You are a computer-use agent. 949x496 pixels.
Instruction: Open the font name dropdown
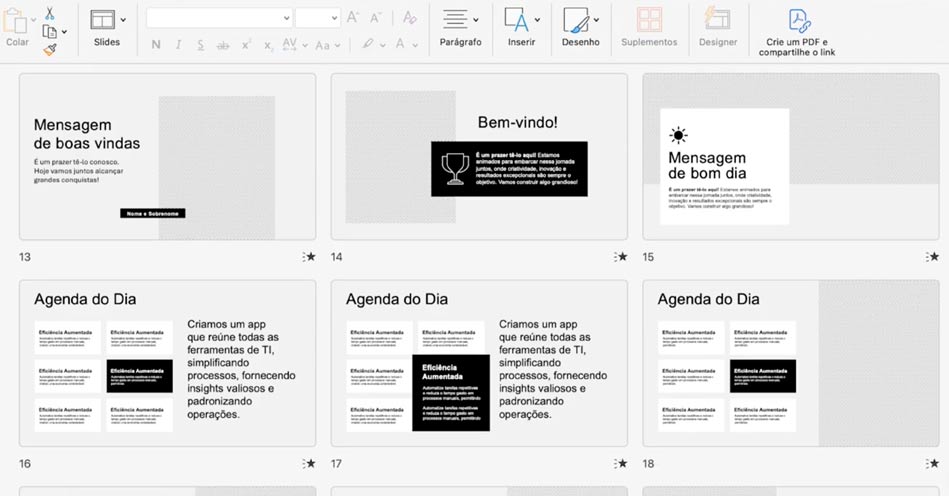click(x=286, y=18)
